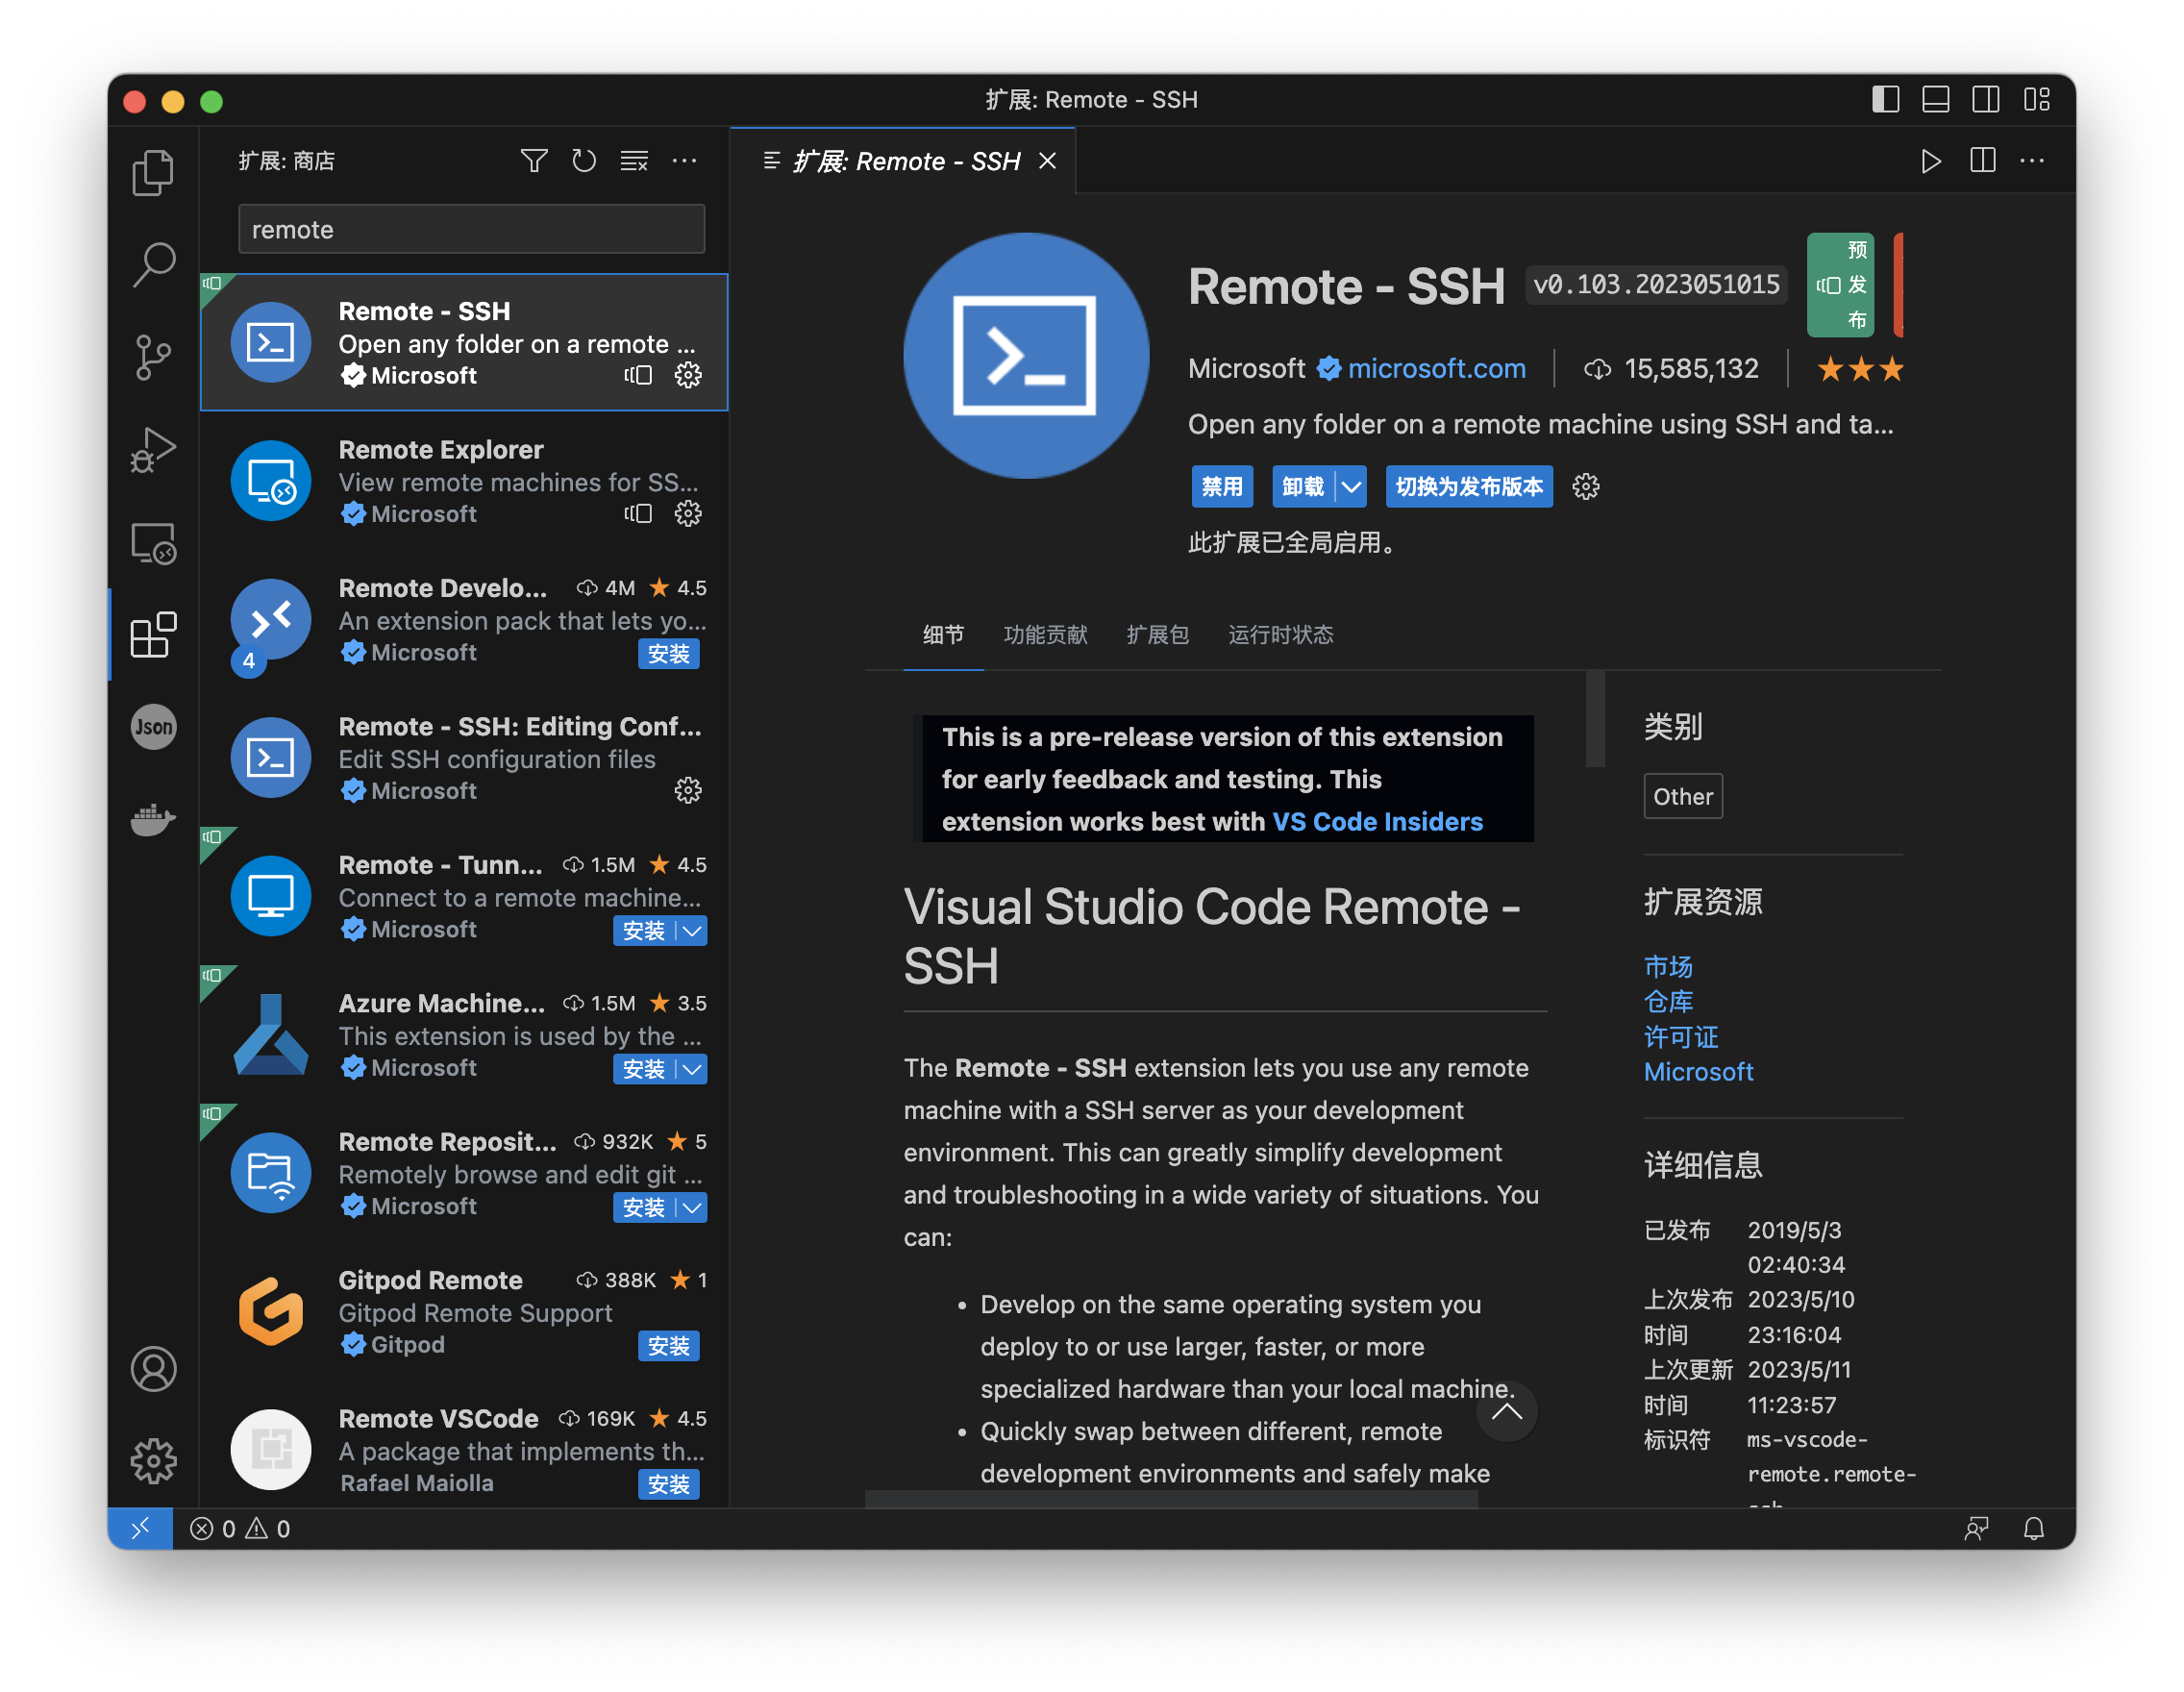Viewport: 2184px width, 1692px height.
Task: Open gear for Remote - SSH: Editing Config item
Action: (x=688, y=791)
